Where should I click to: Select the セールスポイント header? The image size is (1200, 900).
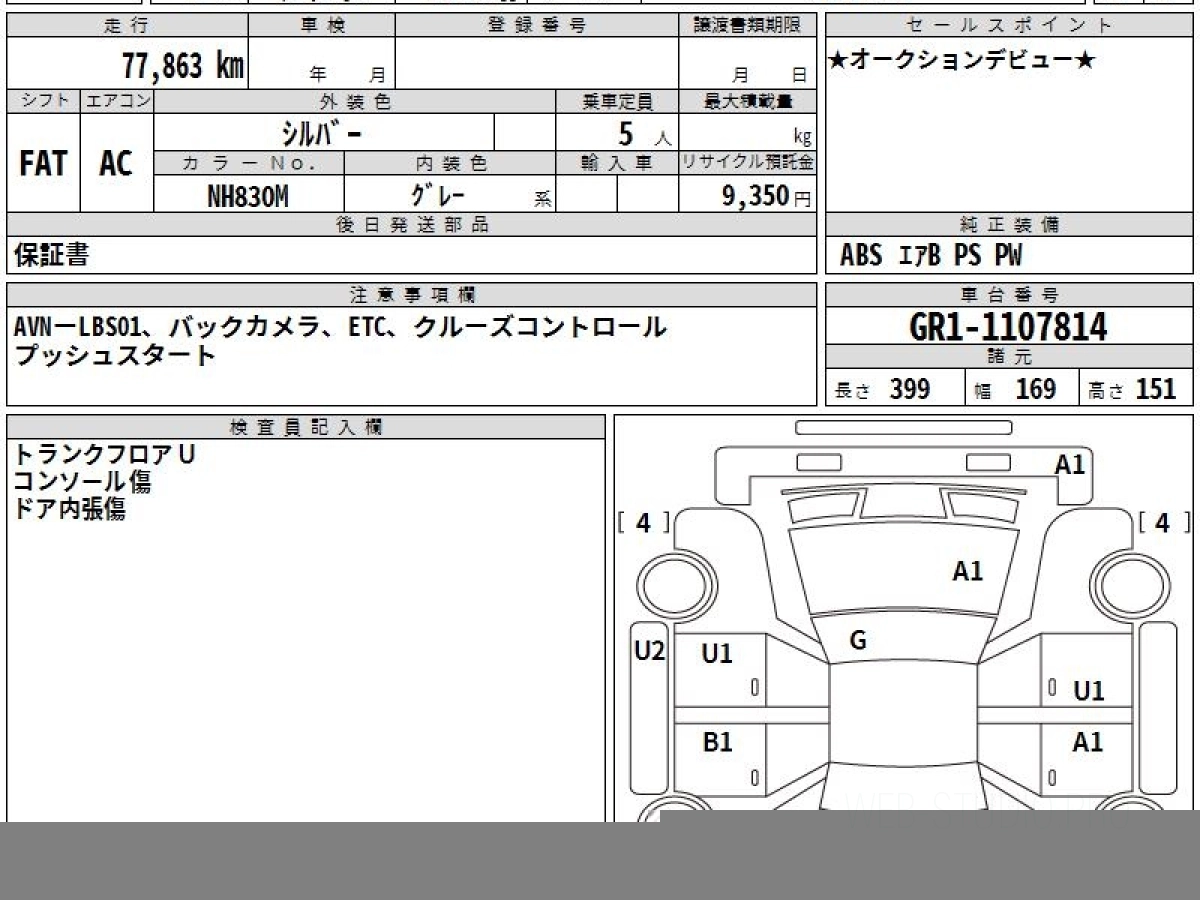(x=1010, y=25)
